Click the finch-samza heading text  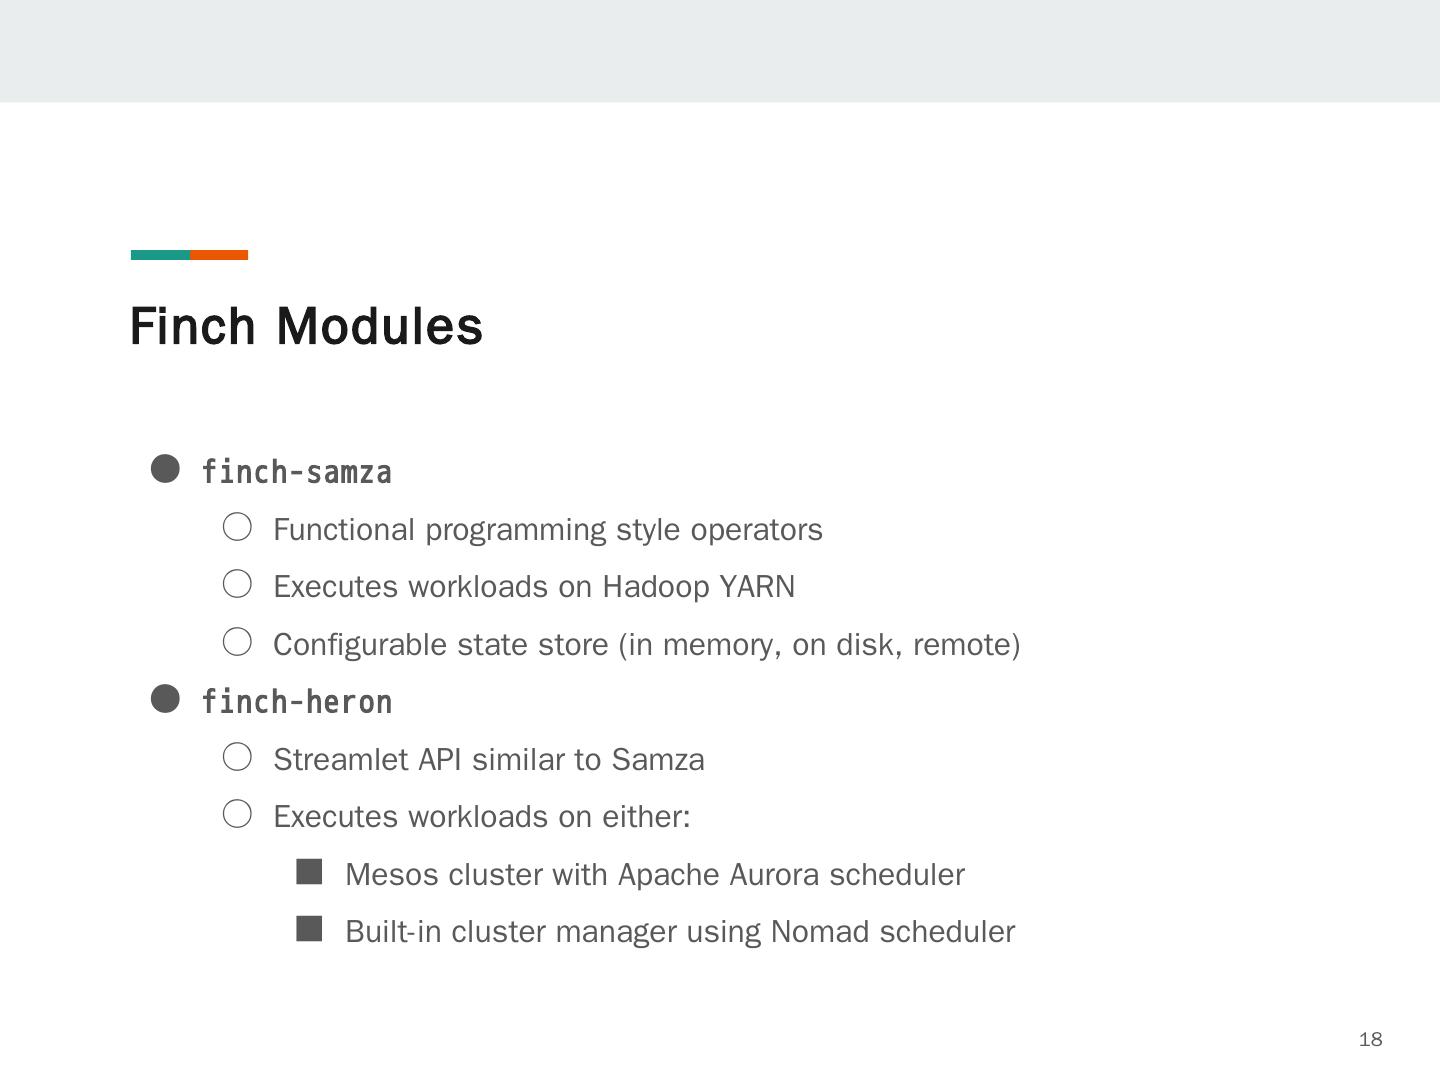[297, 472]
